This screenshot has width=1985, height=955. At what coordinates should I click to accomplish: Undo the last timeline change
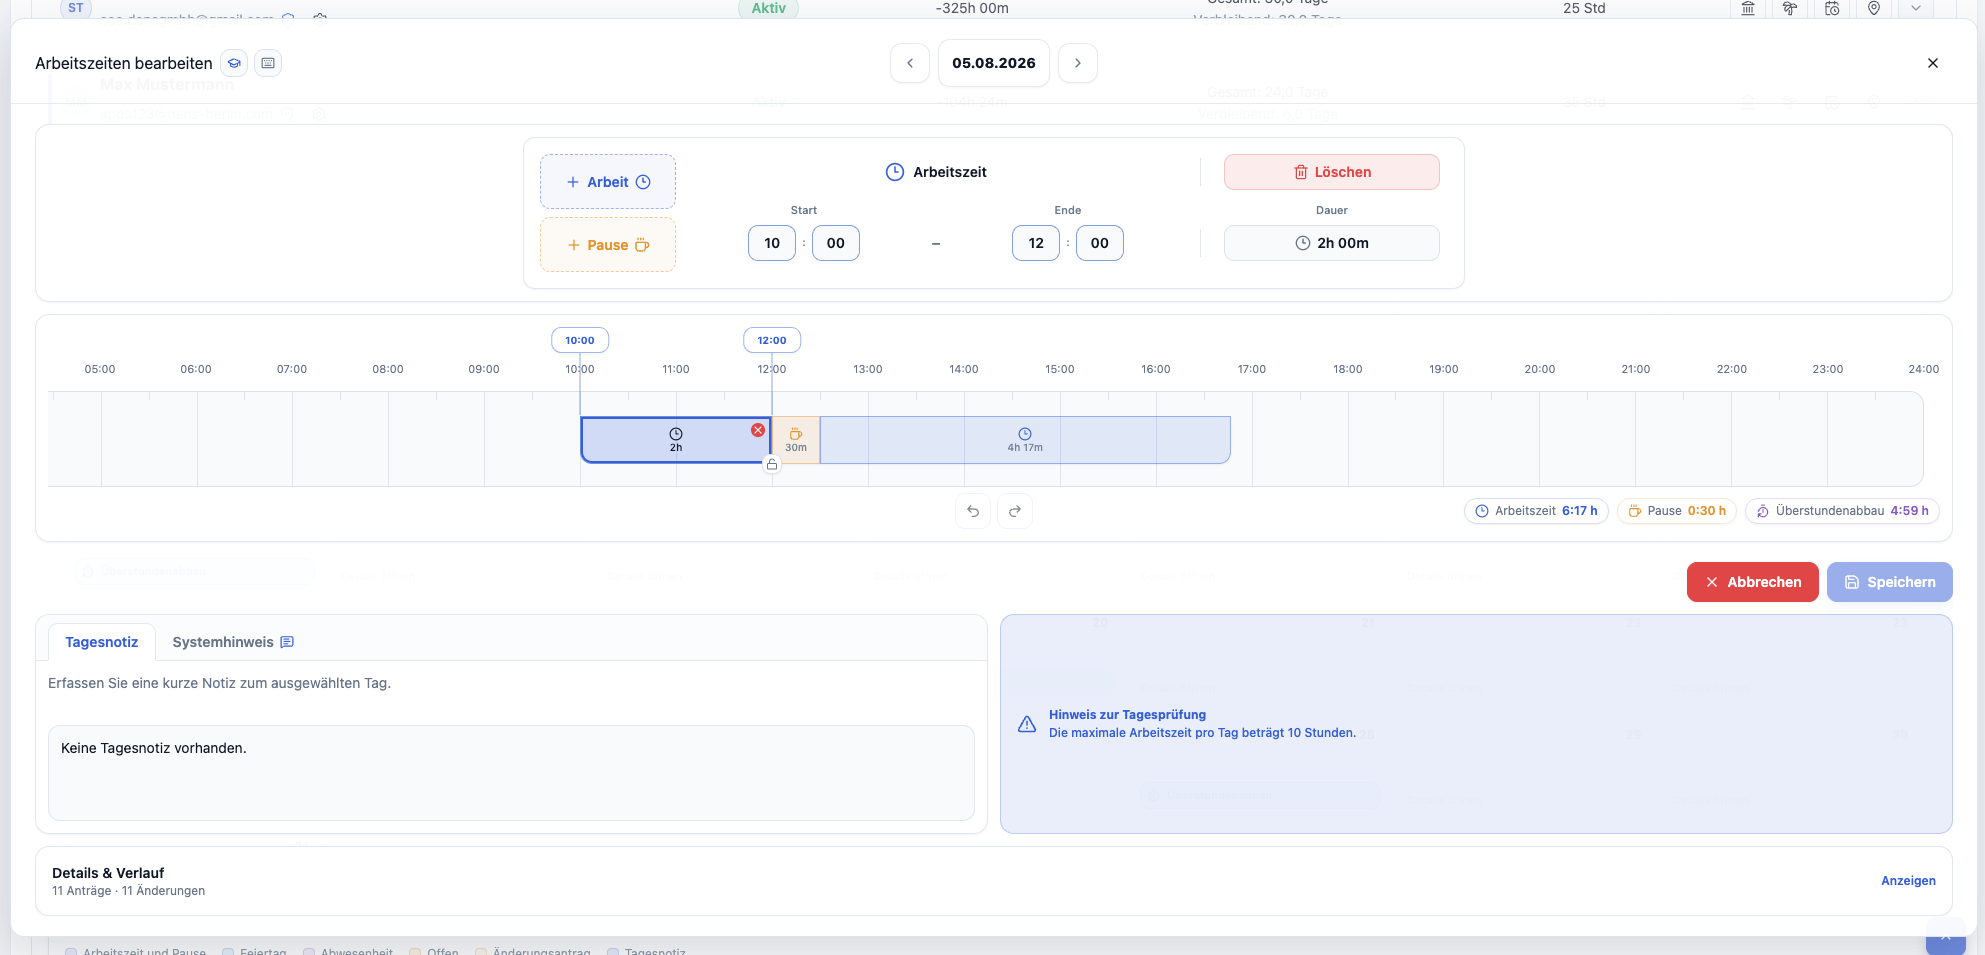[x=973, y=511]
